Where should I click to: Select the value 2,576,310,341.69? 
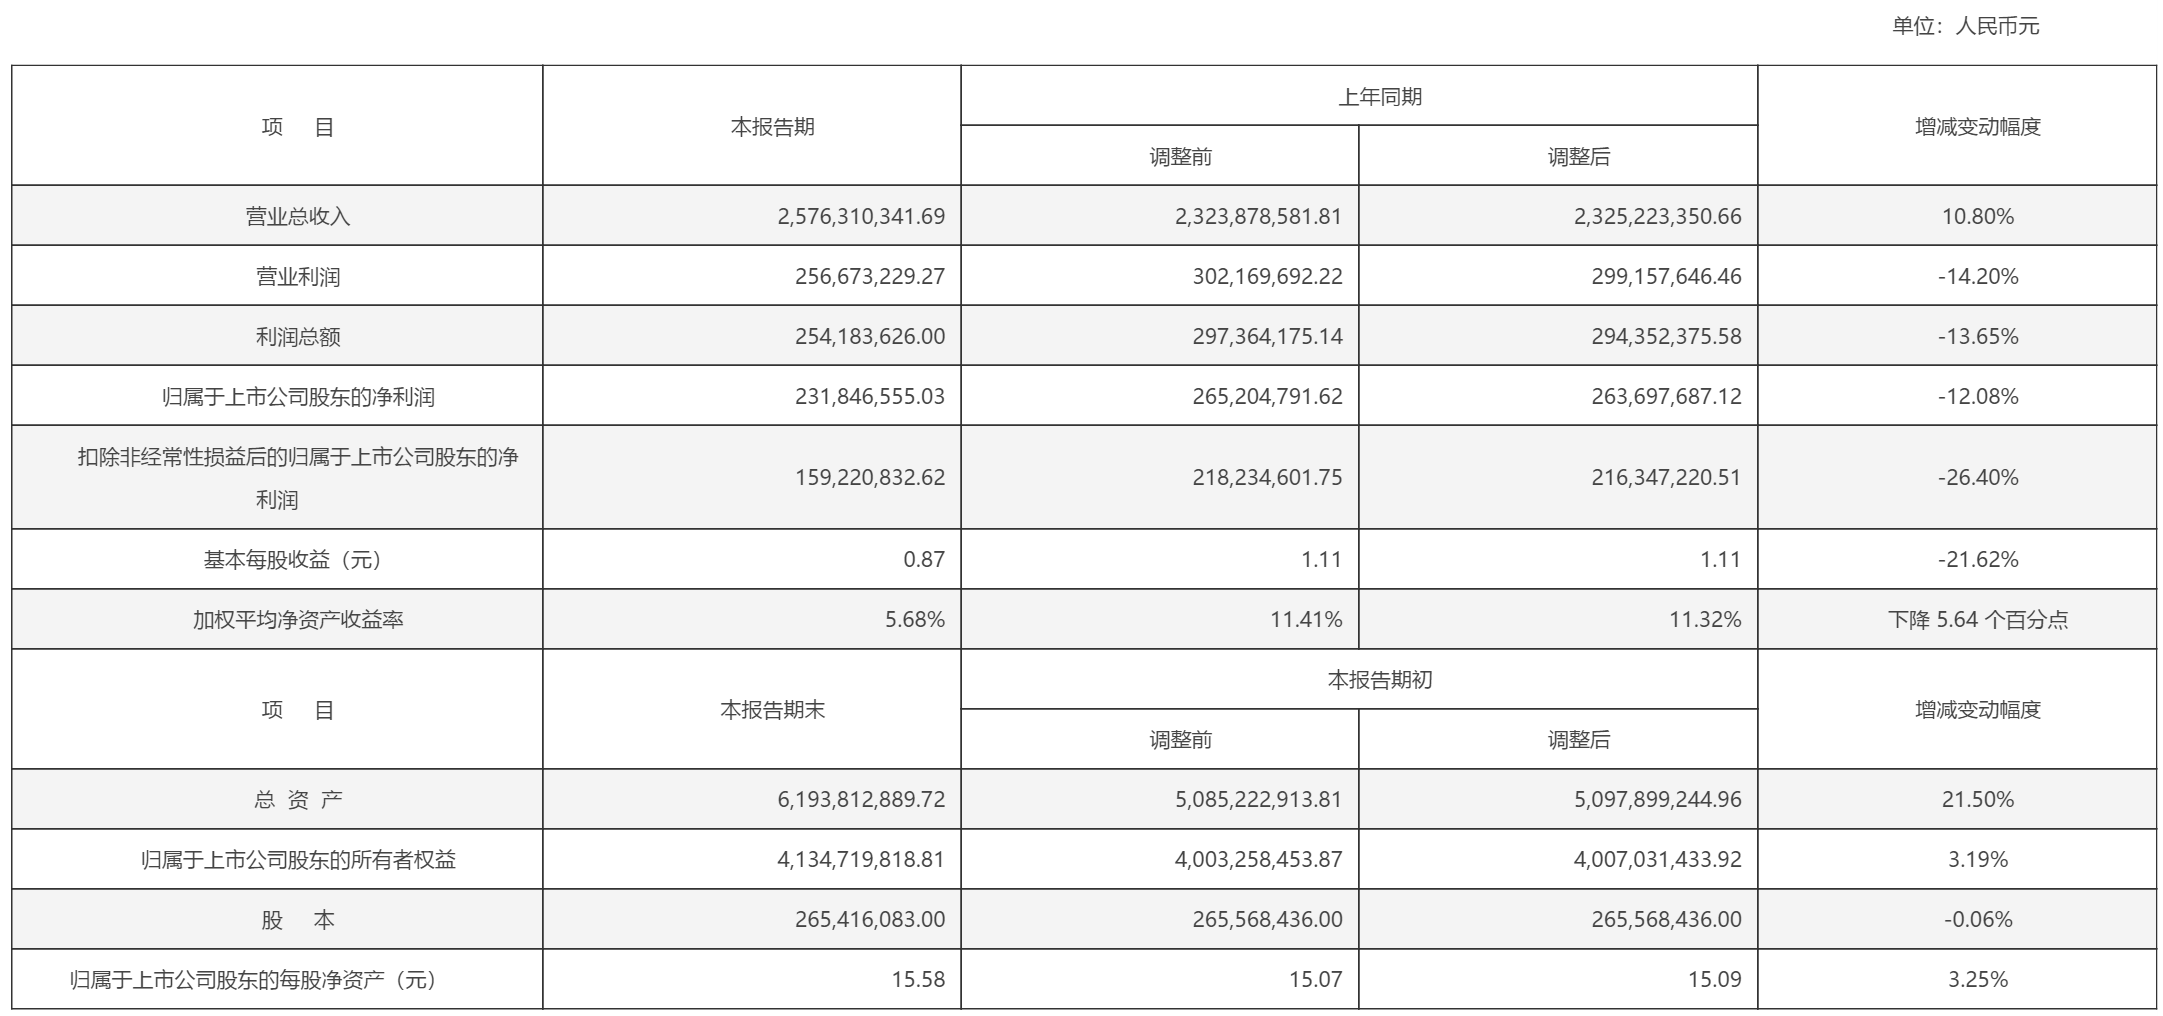pyautogui.click(x=861, y=216)
